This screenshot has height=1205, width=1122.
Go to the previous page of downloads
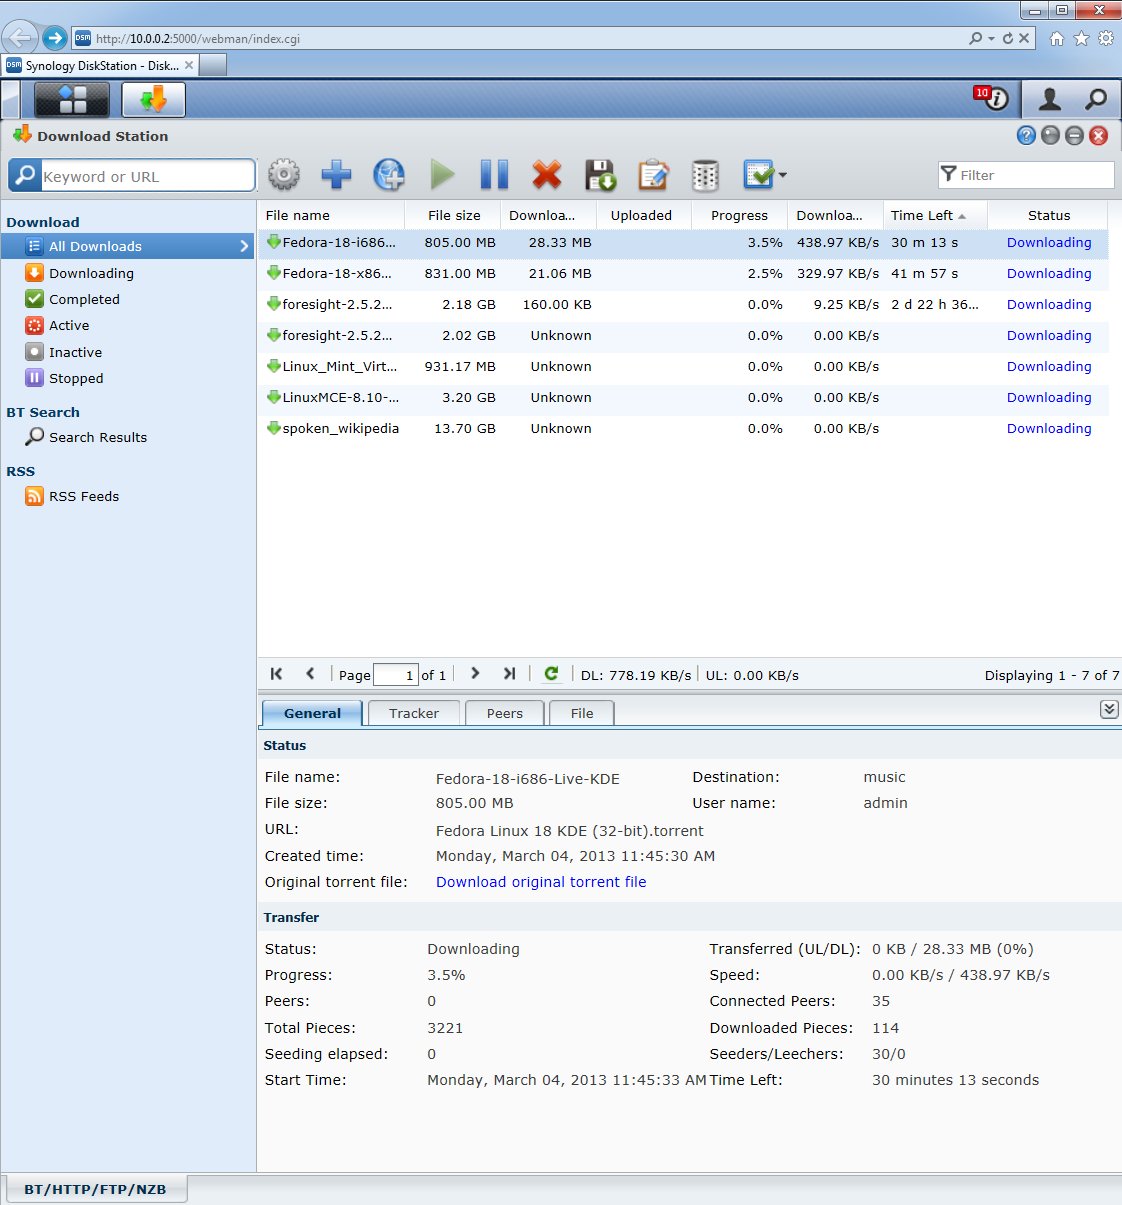[x=310, y=674]
